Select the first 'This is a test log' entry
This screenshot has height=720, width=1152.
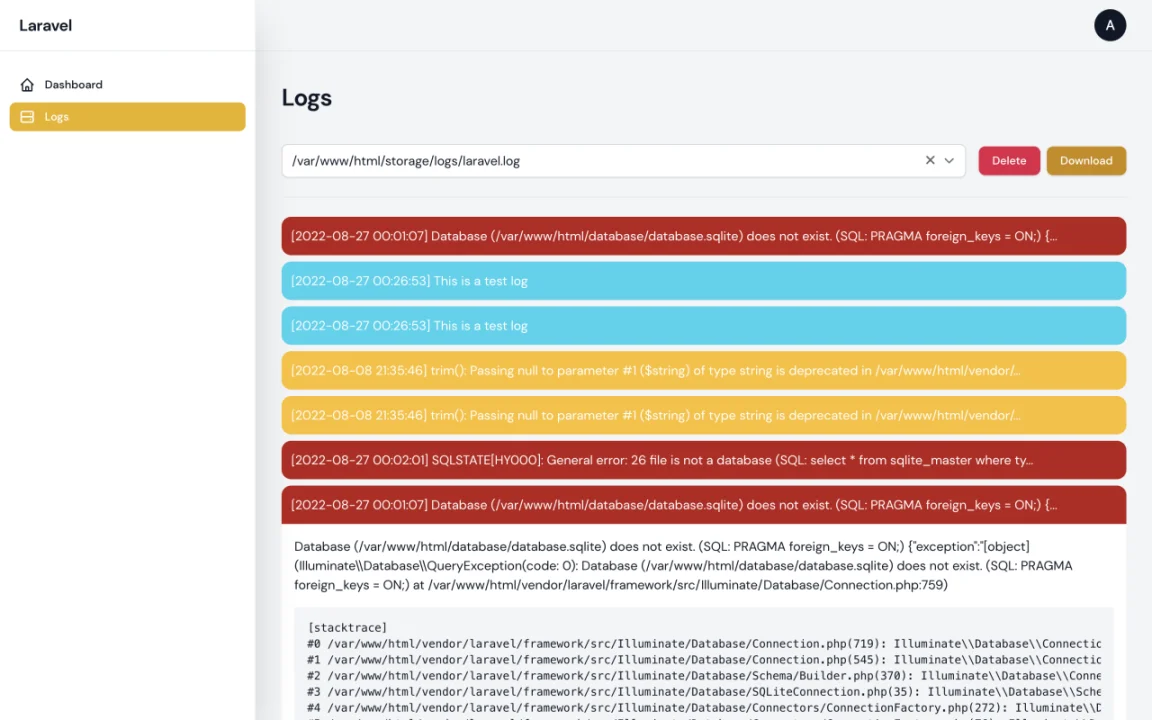(704, 281)
